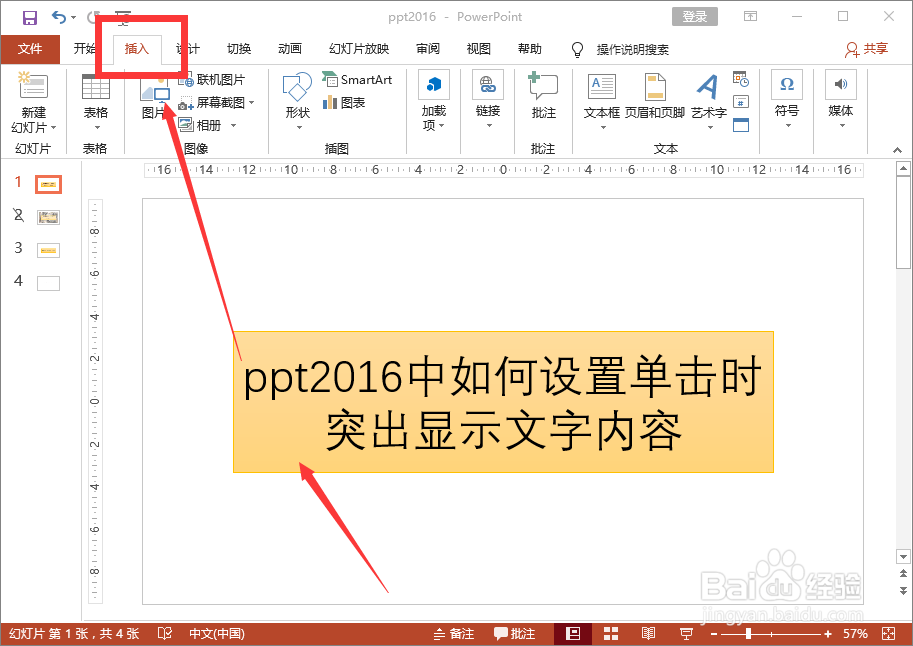Open the 屏幕截图 screenshot tool
913x646 pixels.
213,103
